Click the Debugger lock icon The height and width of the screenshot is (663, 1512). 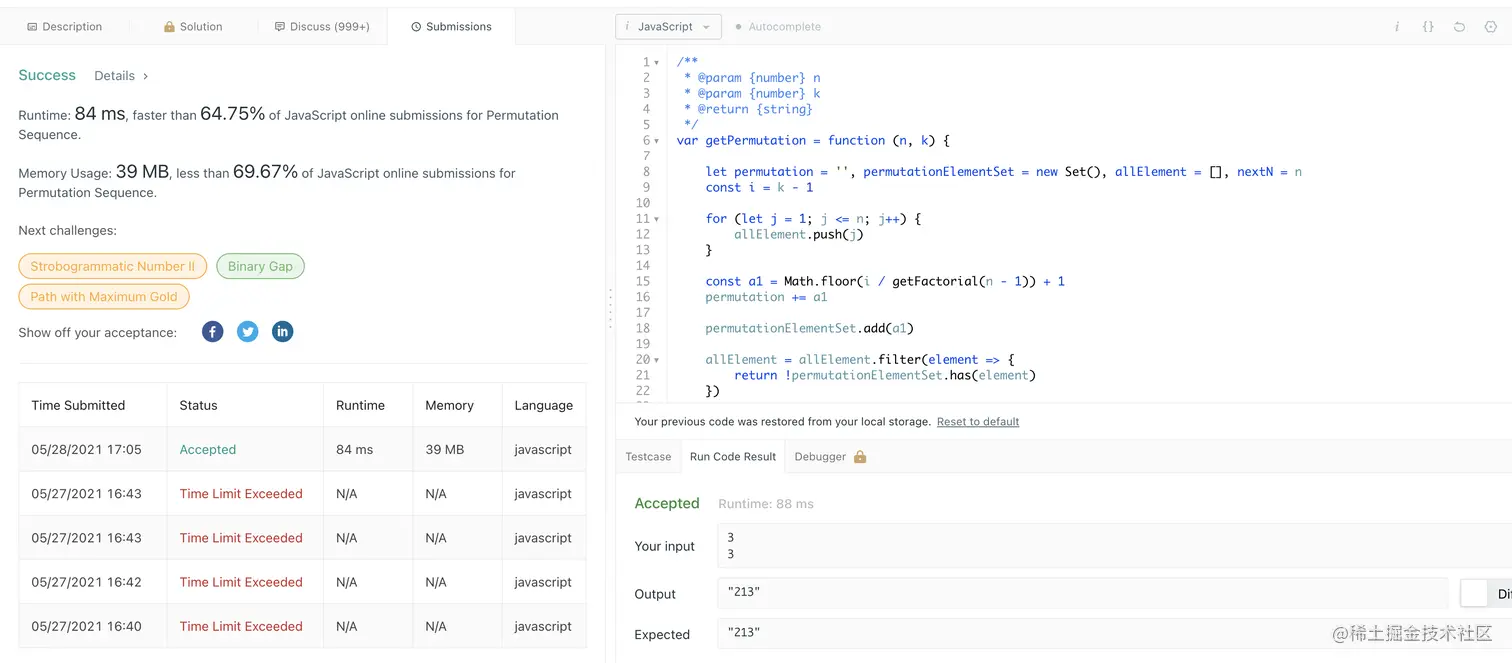click(860, 457)
